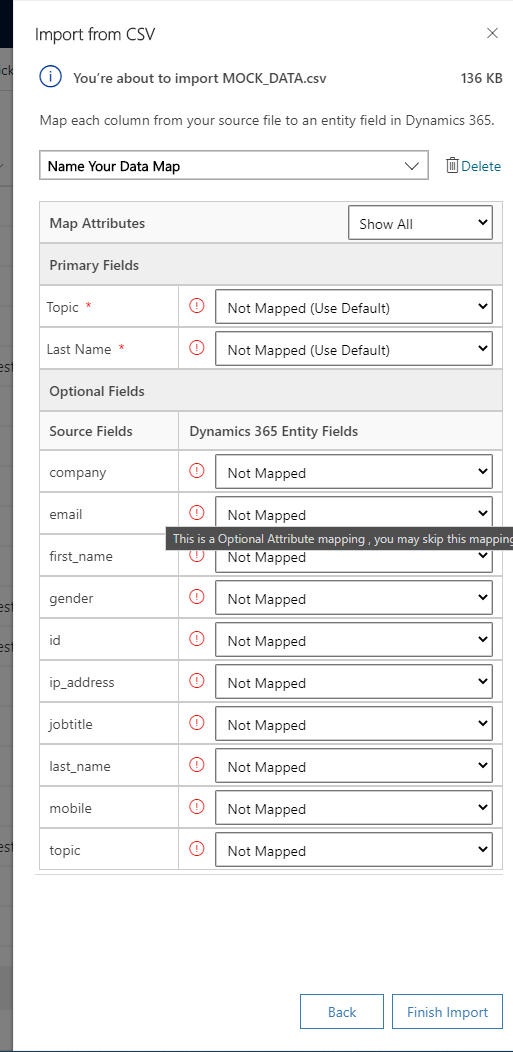Click the ip_address source field name
513x1052 pixels.
point(82,682)
